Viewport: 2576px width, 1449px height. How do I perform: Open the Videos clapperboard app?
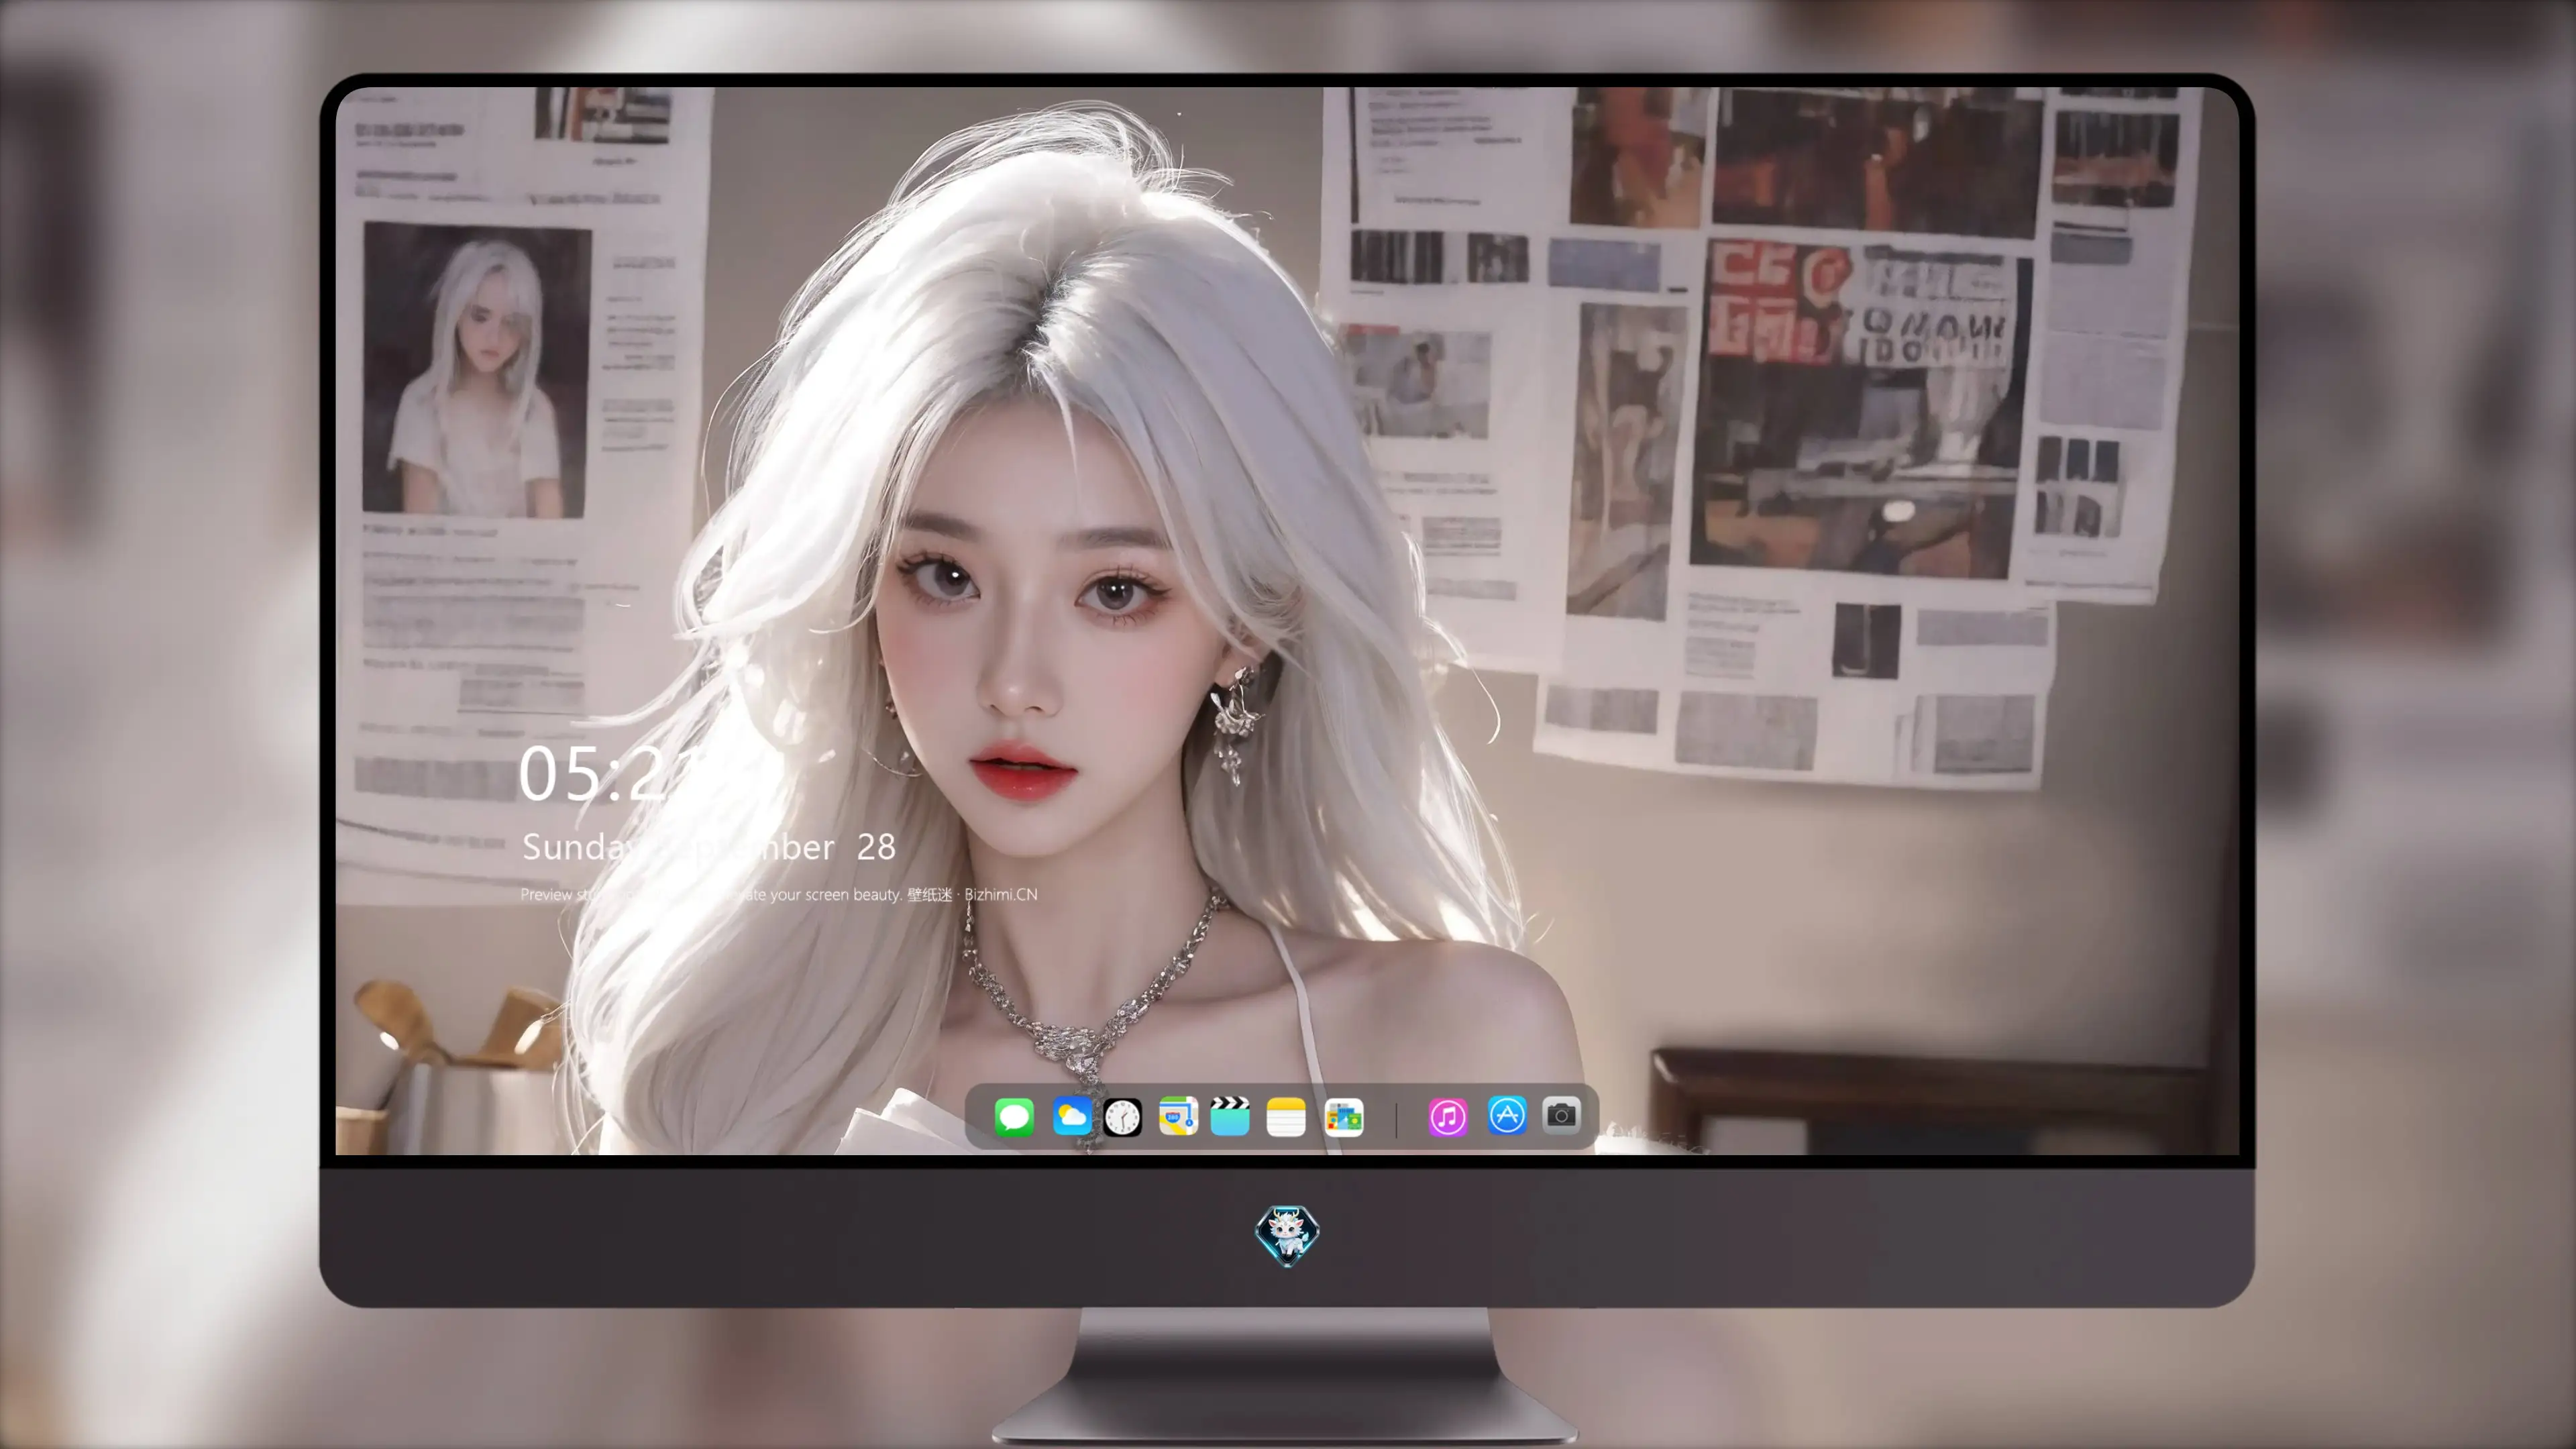pos(1230,1116)
